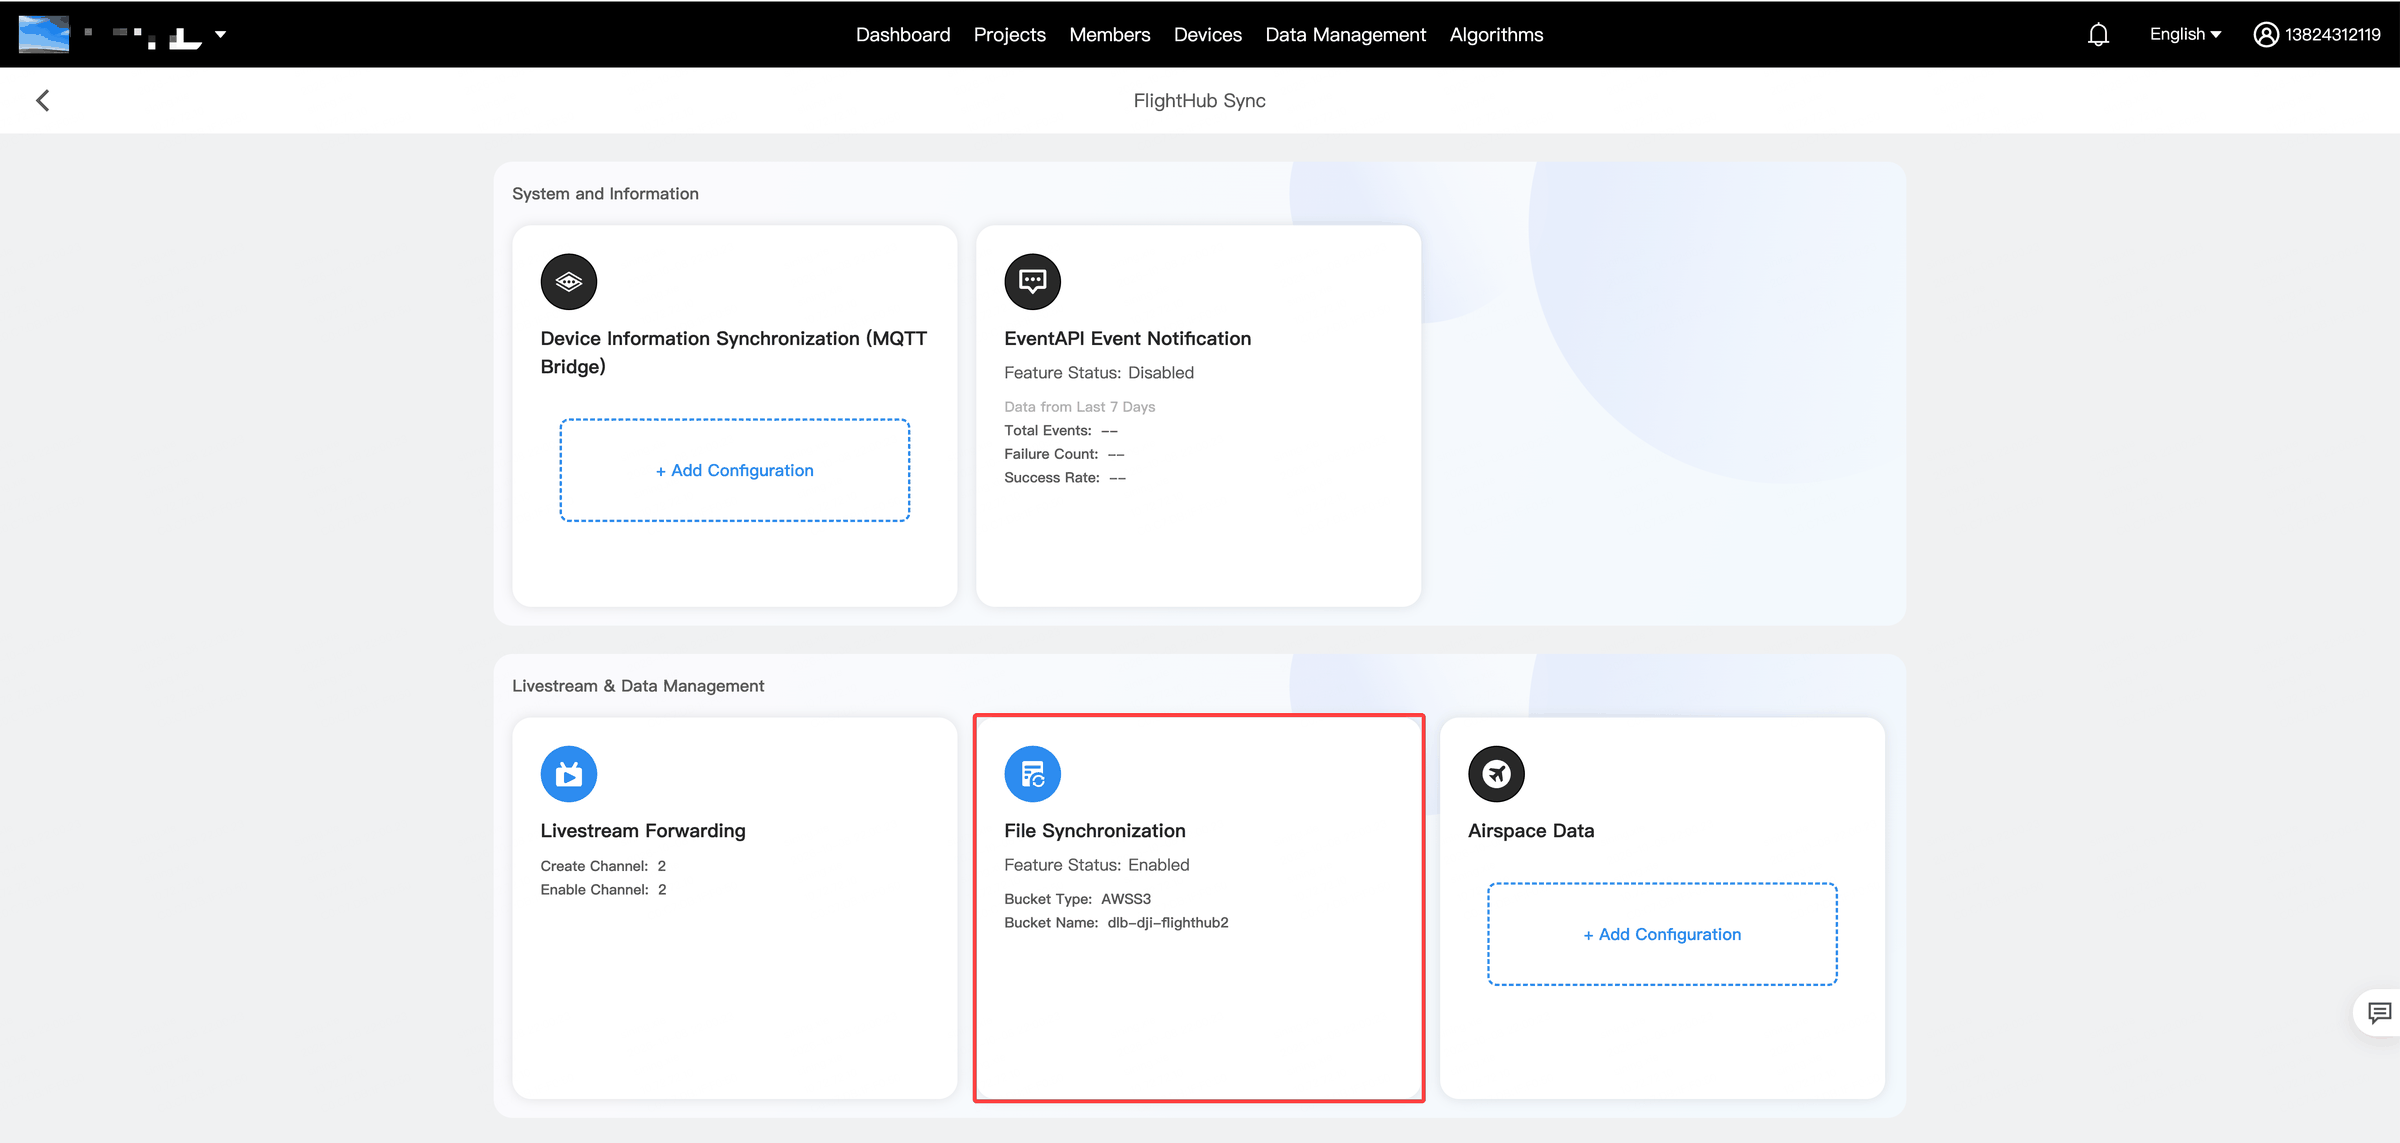Click the MQTT Bridge device sync icon

click(569, 282)
